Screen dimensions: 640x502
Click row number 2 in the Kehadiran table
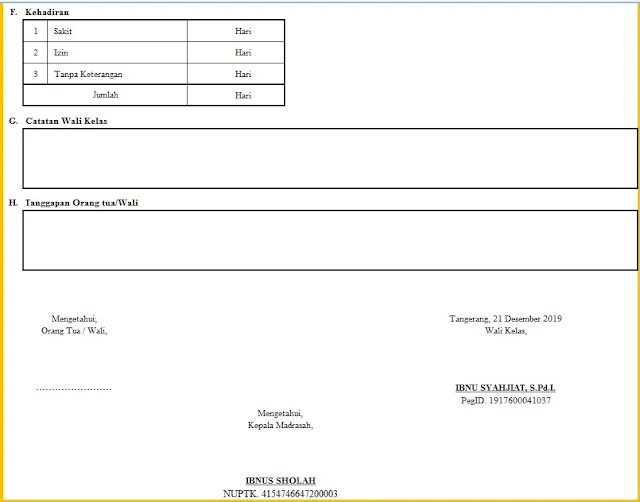(36, 53)
